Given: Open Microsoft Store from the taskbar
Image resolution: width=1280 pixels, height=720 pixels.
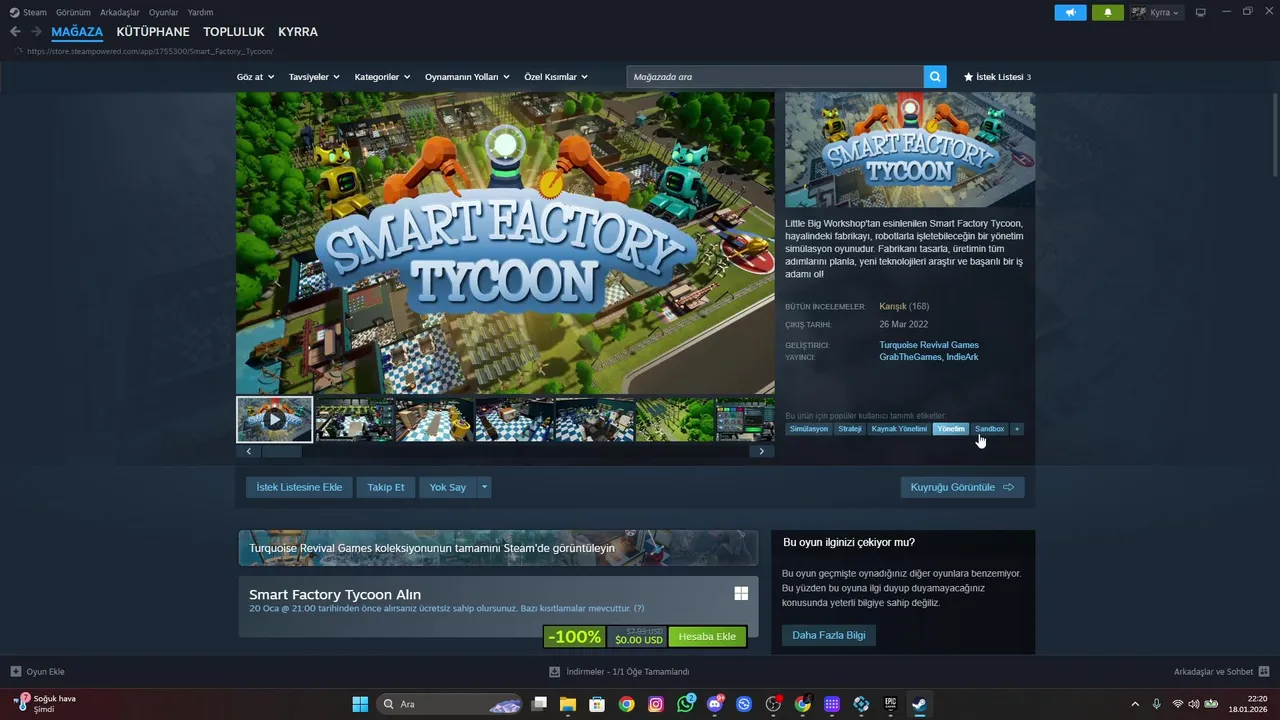Looking at the screenshot, I should tap(597, 704).
